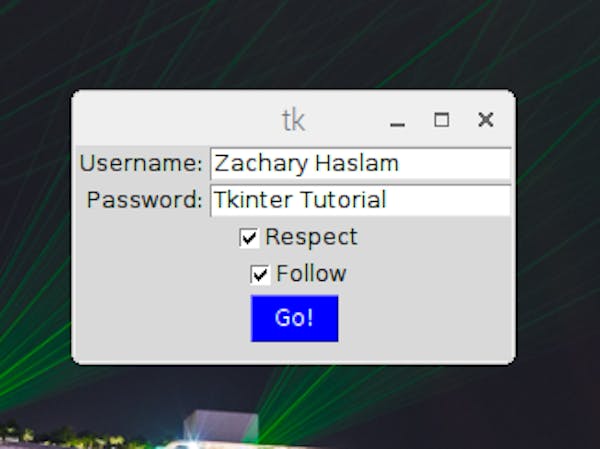Focus the Username input field
The image size is (600, 449).
360,163
